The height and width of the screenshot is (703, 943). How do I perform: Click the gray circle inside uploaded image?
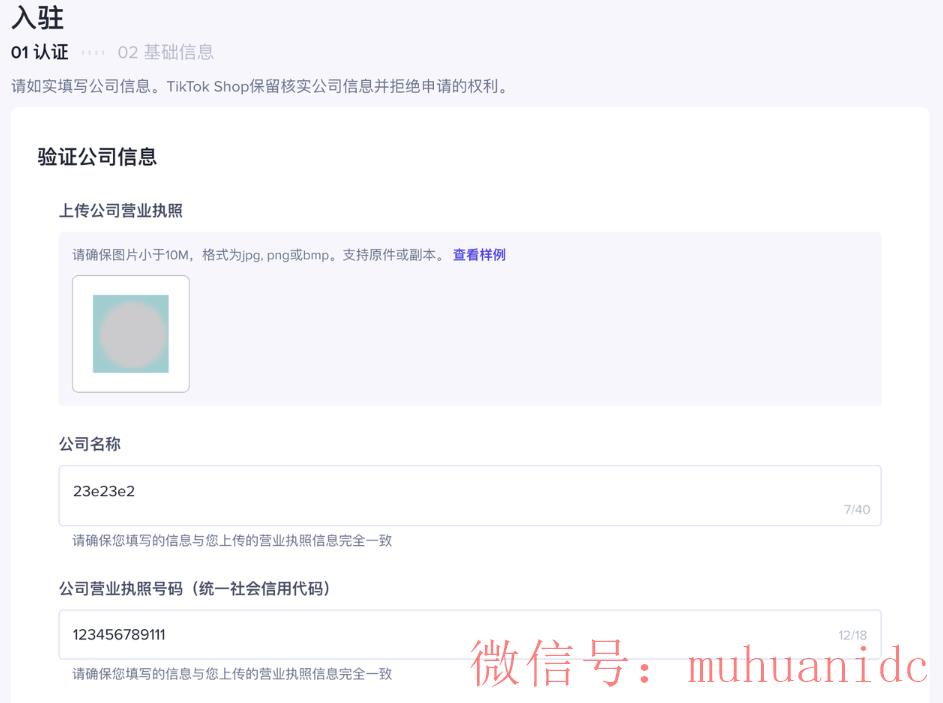tap(133, 335)
